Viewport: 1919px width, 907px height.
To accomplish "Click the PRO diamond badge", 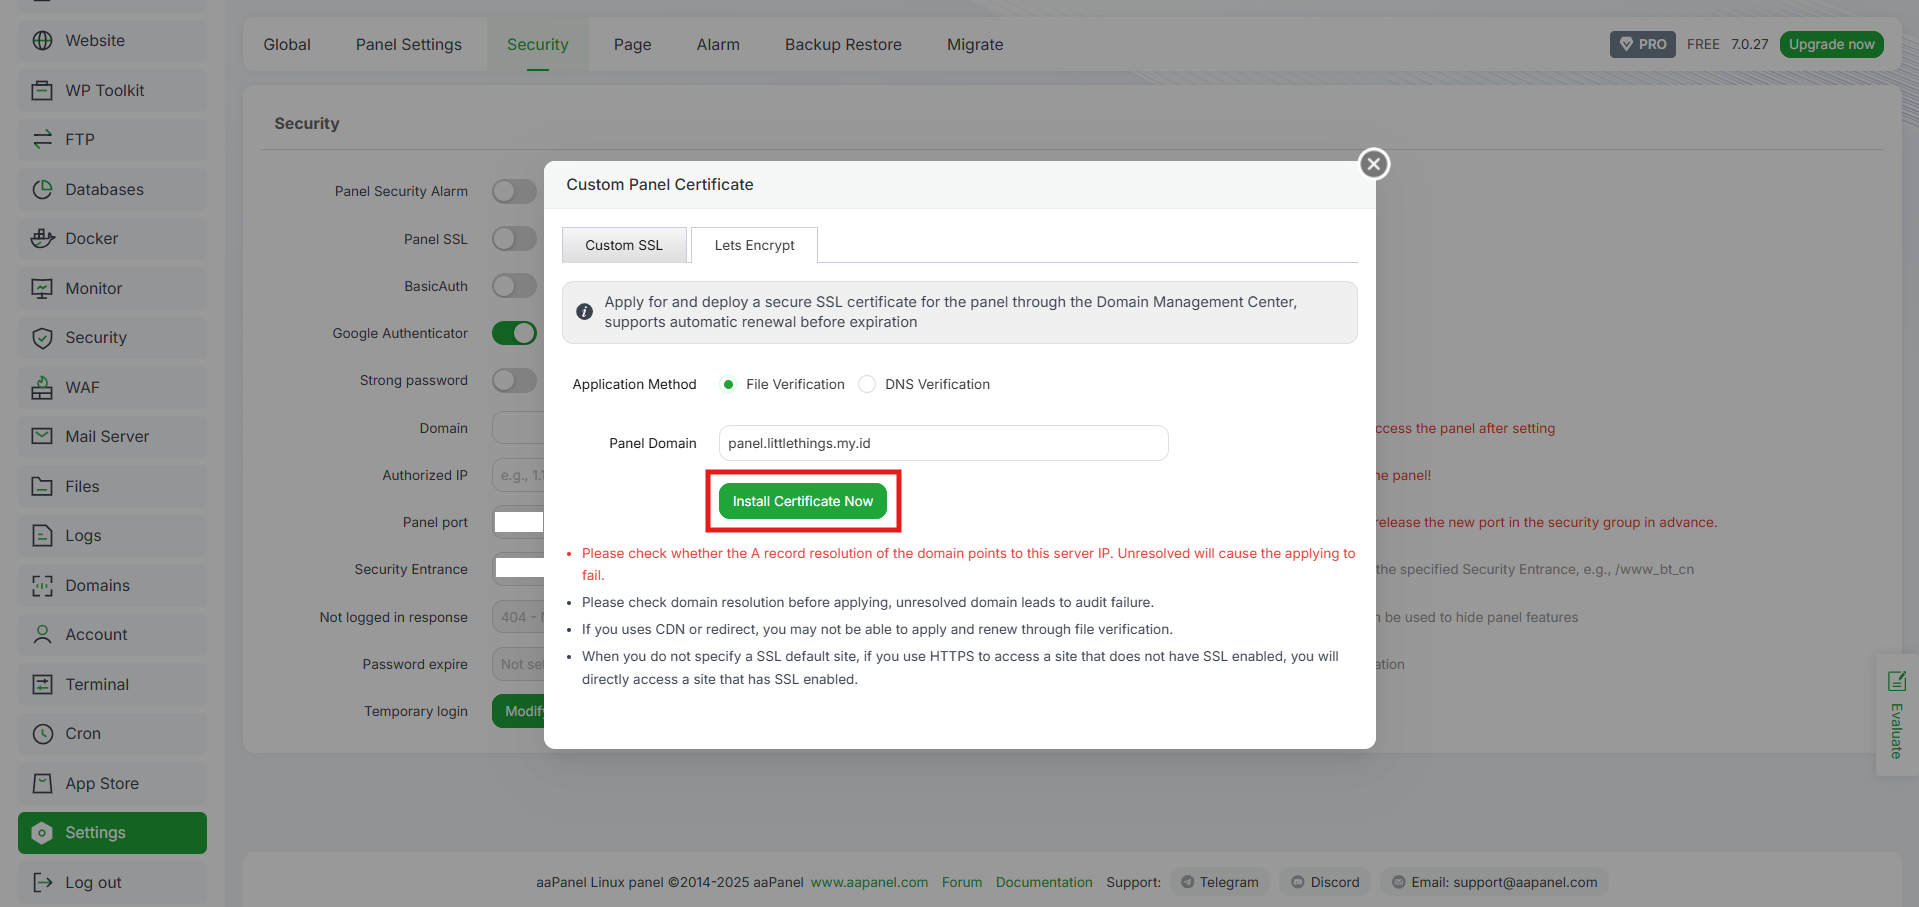I will [x=1643, y=44].
